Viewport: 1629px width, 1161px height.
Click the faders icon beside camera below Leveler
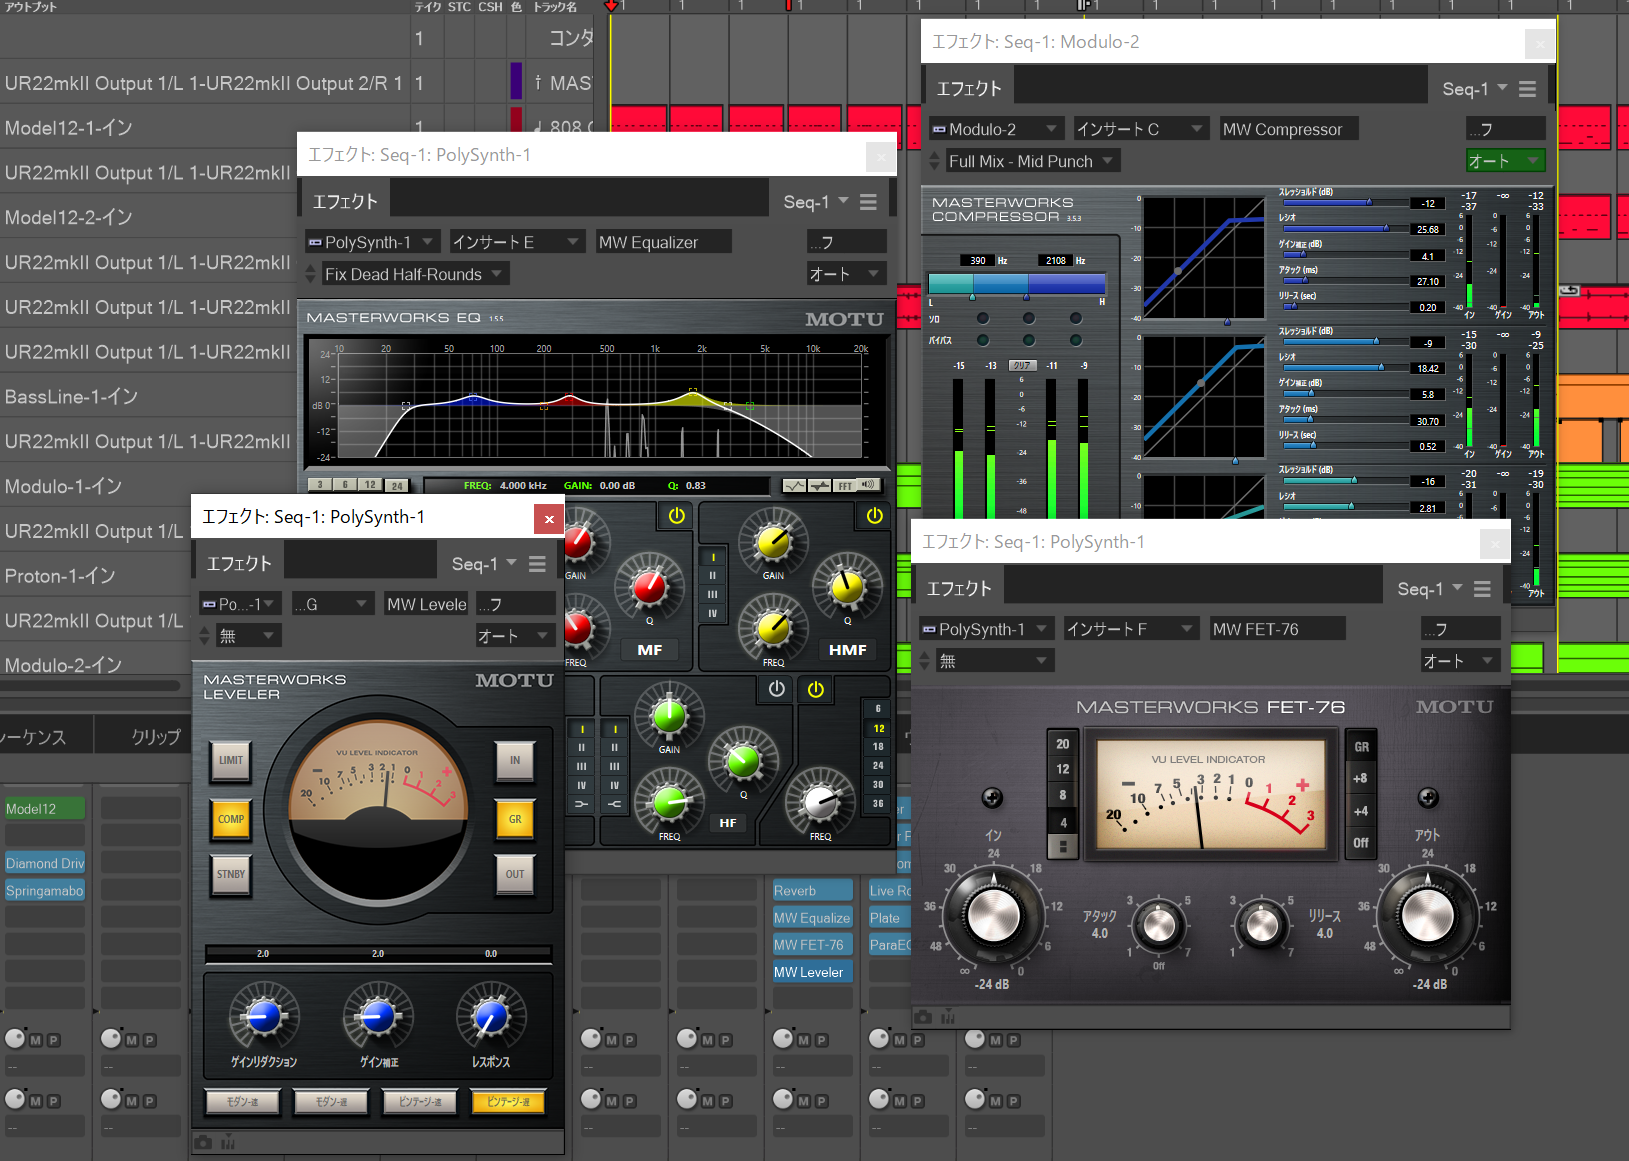pos(228,1142)
